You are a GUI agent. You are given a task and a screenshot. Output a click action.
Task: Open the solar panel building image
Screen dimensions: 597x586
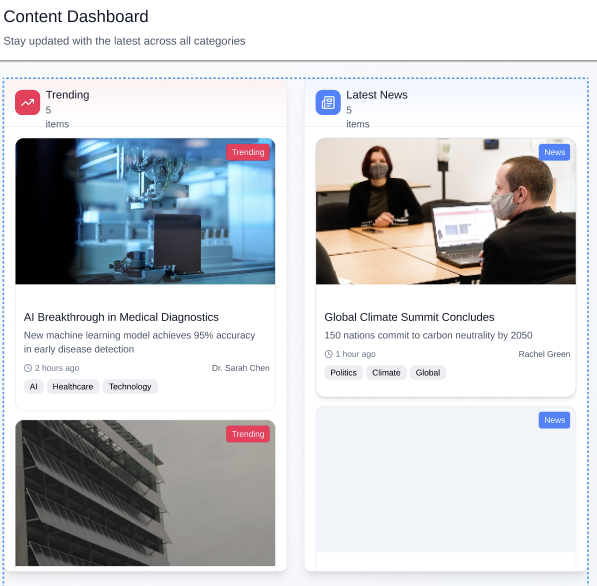pyautogui.click(x=145, y=493)
